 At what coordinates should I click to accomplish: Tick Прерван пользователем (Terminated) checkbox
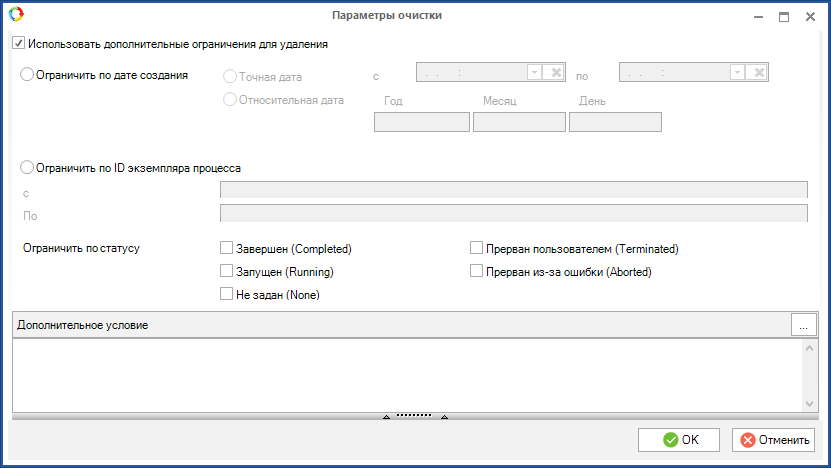coord(477,248)
